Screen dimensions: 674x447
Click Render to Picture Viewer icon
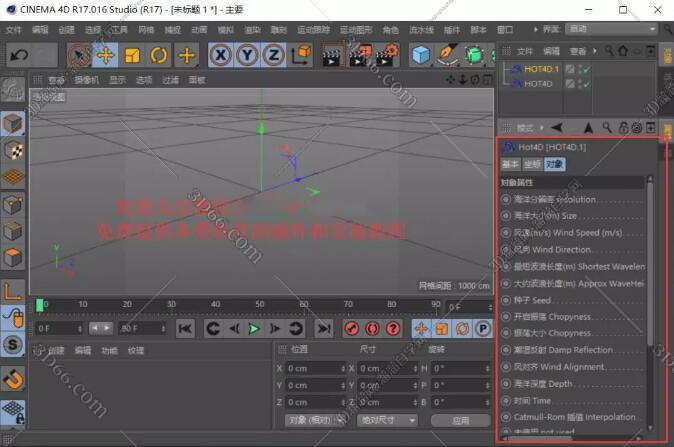click(359, 55)
